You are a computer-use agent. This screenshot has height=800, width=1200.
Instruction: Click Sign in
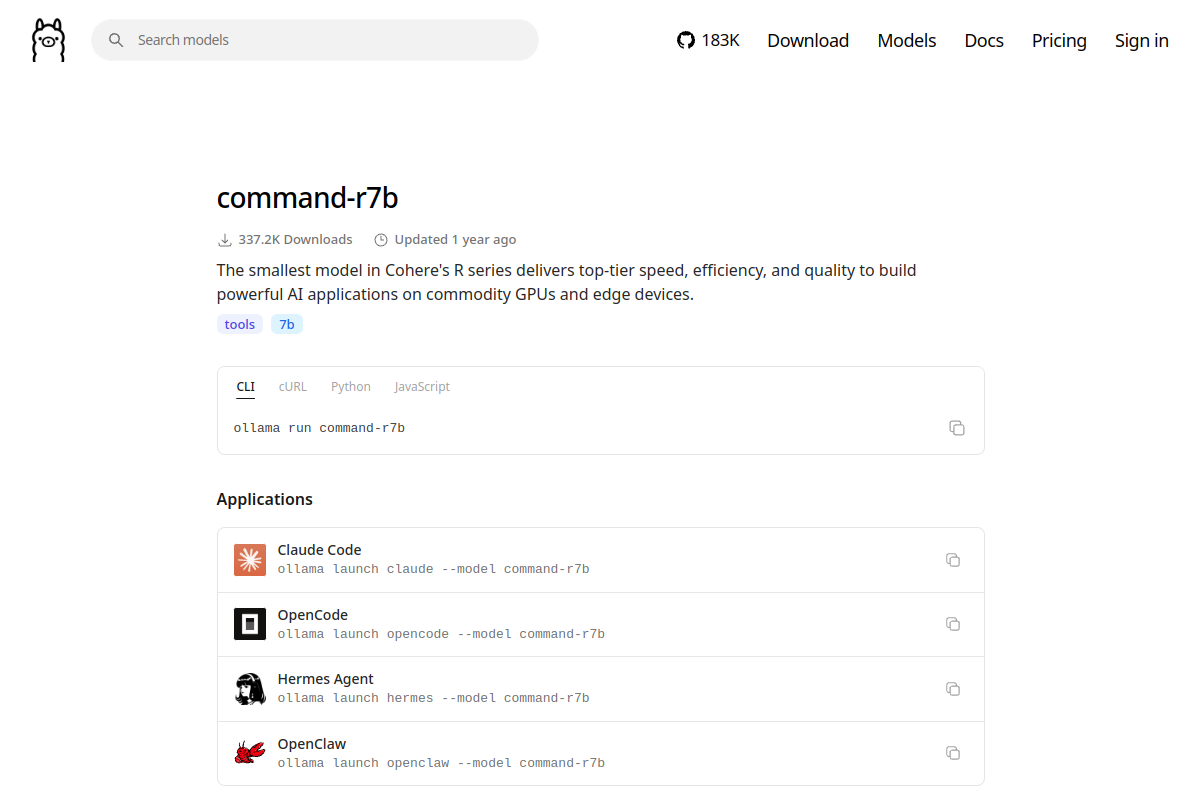1142,40
